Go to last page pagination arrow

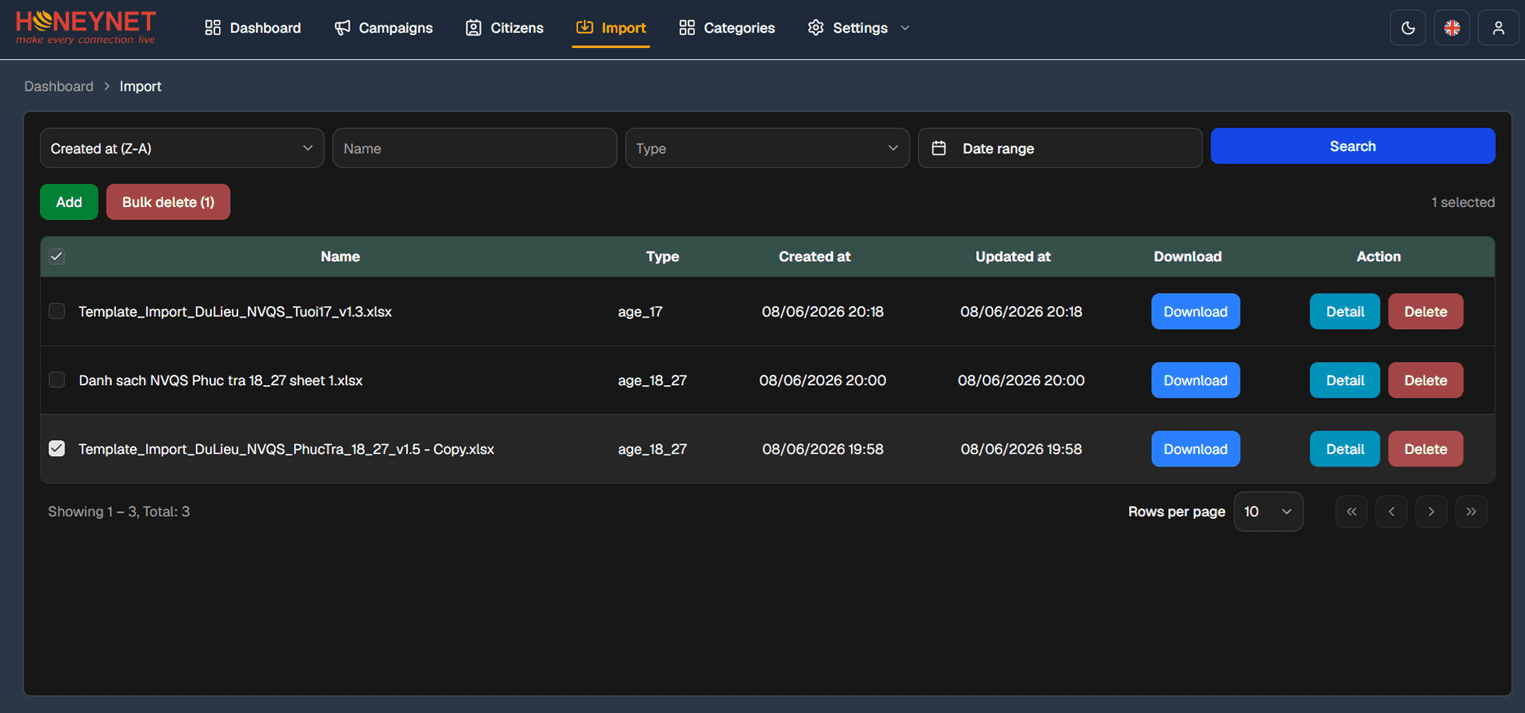click(x=1471, y=511)
